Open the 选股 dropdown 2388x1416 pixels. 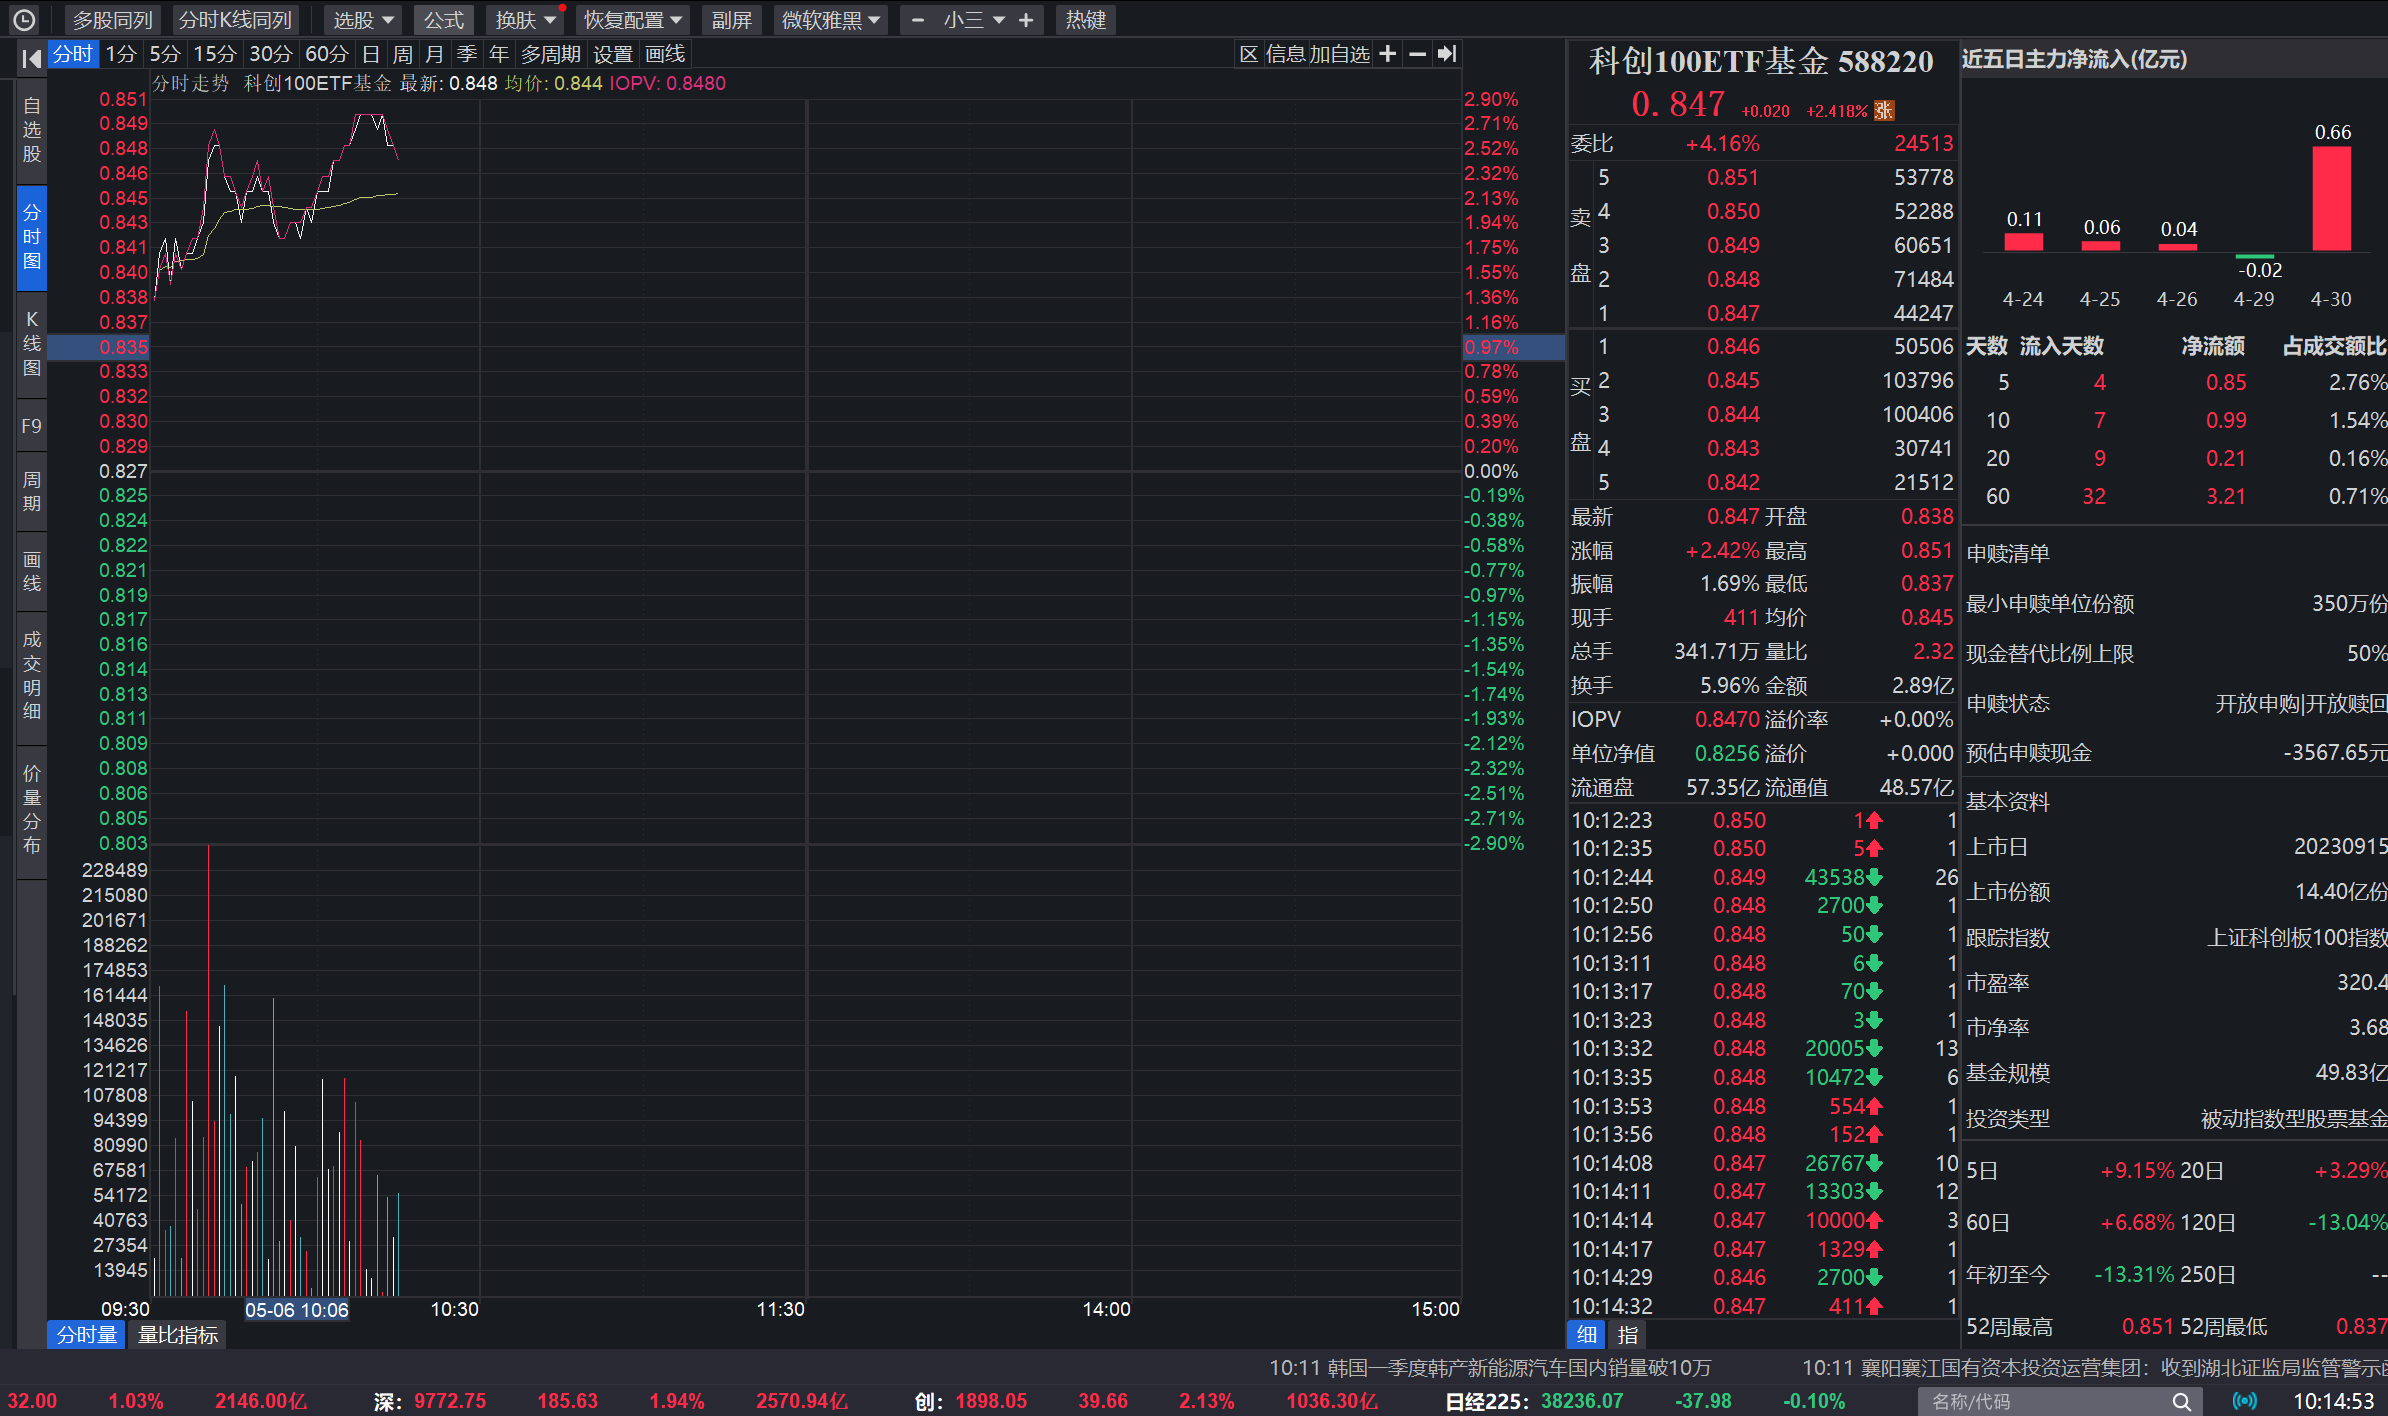coord(363,20)
